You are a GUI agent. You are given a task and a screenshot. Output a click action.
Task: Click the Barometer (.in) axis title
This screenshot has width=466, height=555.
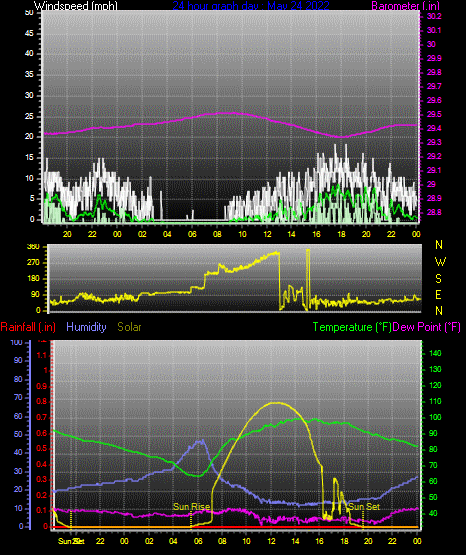[x=405, y=6]
